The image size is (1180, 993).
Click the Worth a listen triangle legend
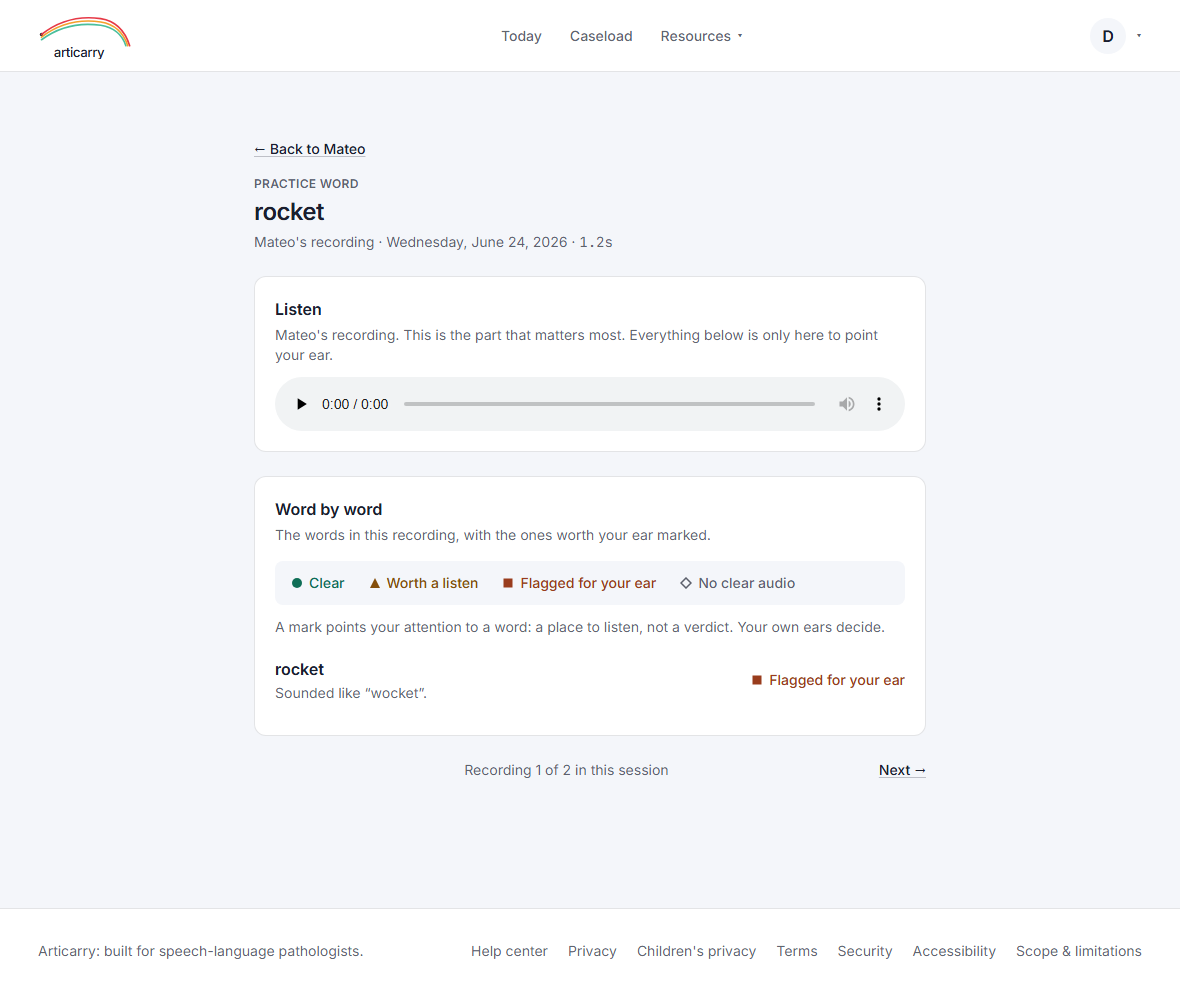tap(424, 583)
